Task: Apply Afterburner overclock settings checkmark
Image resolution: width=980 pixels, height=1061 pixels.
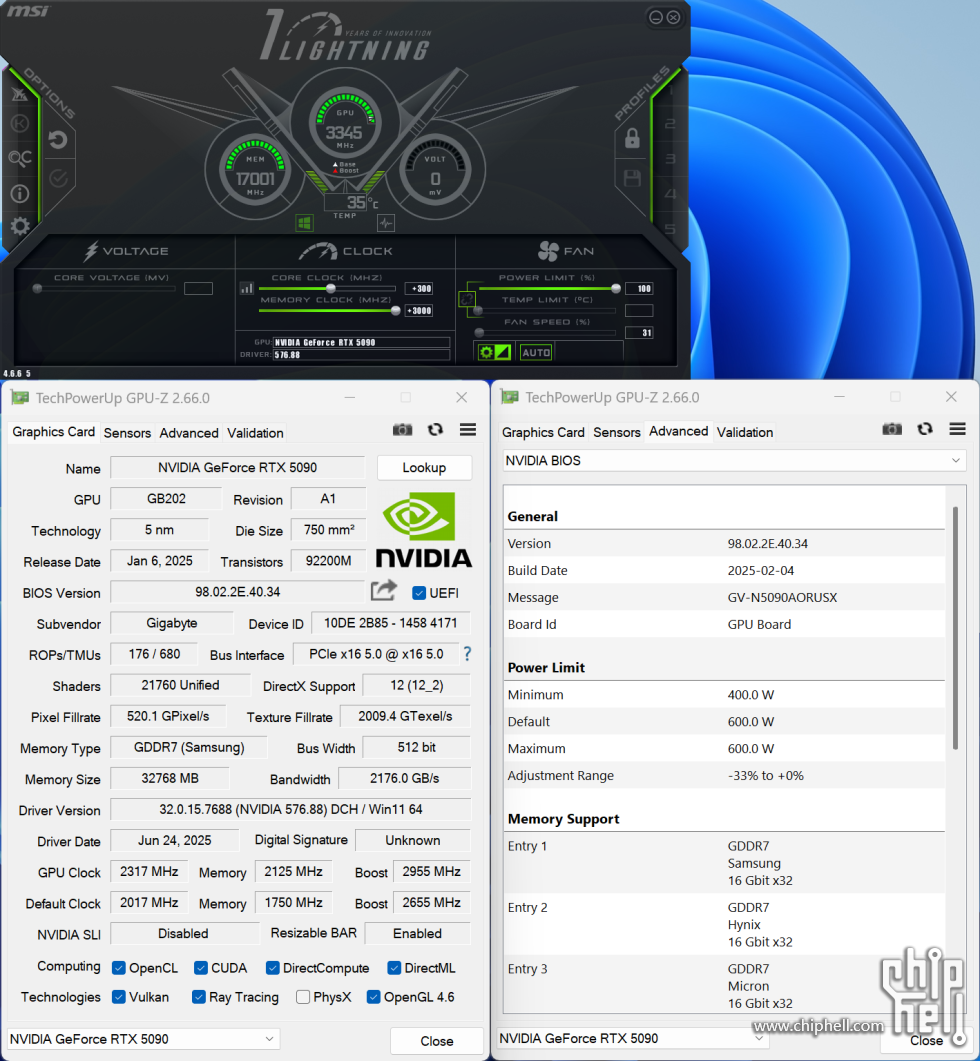Action: pos(59,178)
